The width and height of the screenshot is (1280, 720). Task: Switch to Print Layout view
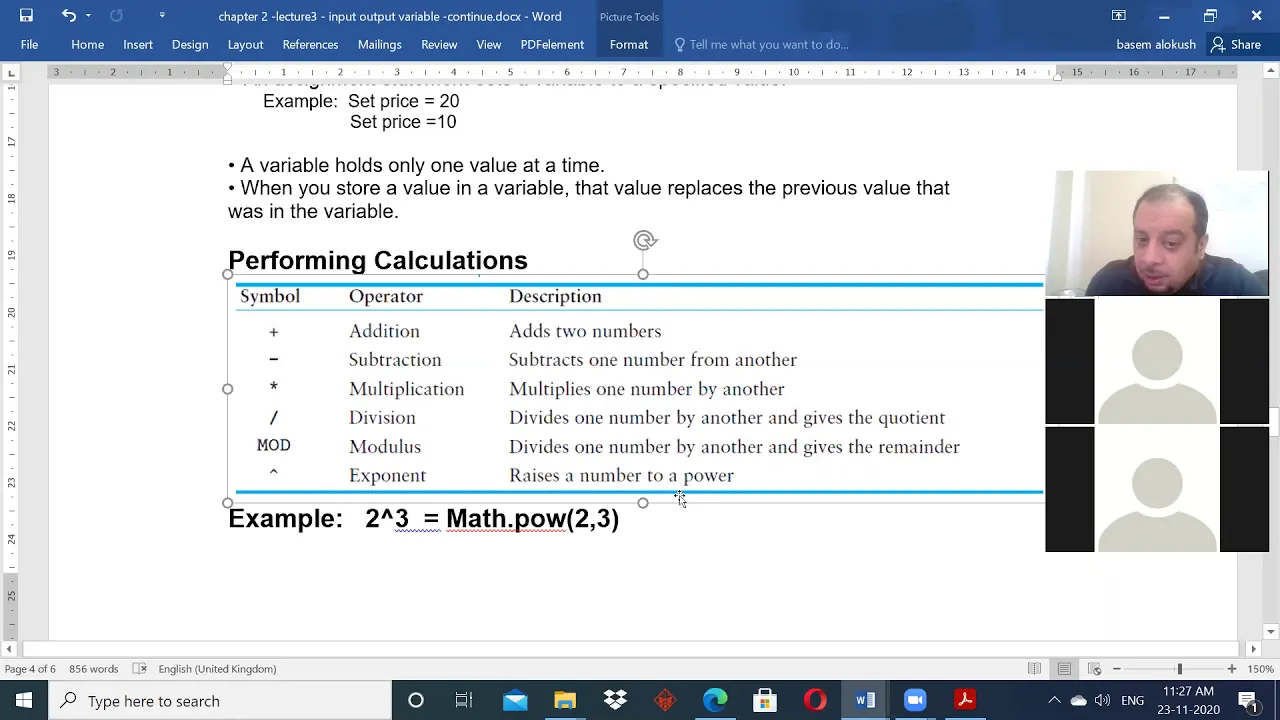pyautogui.click(x=1064, y=669)
